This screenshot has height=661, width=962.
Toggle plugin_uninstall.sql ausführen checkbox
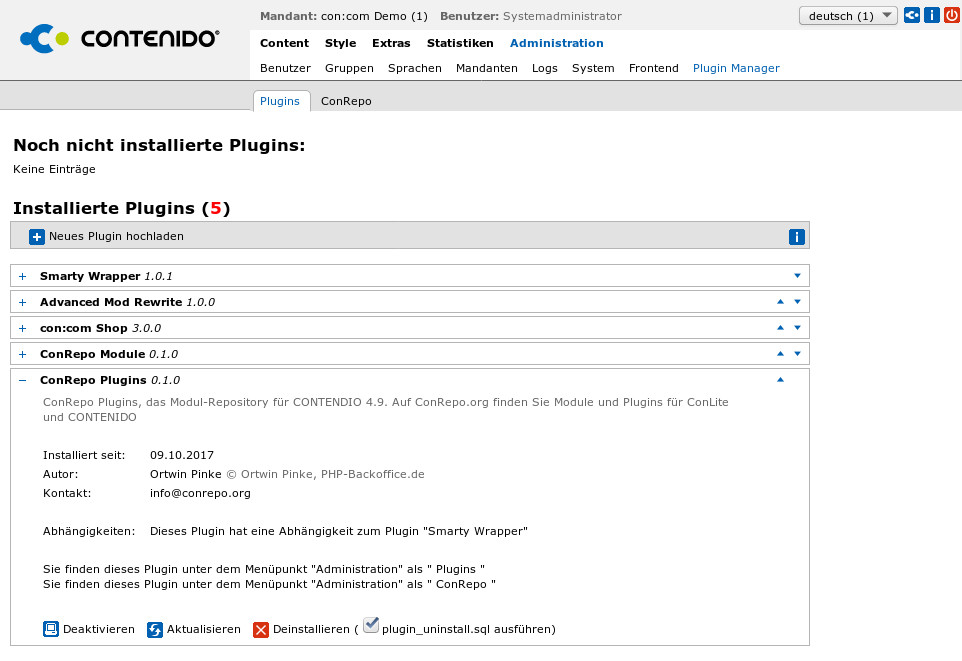click(x=371, y=625)
